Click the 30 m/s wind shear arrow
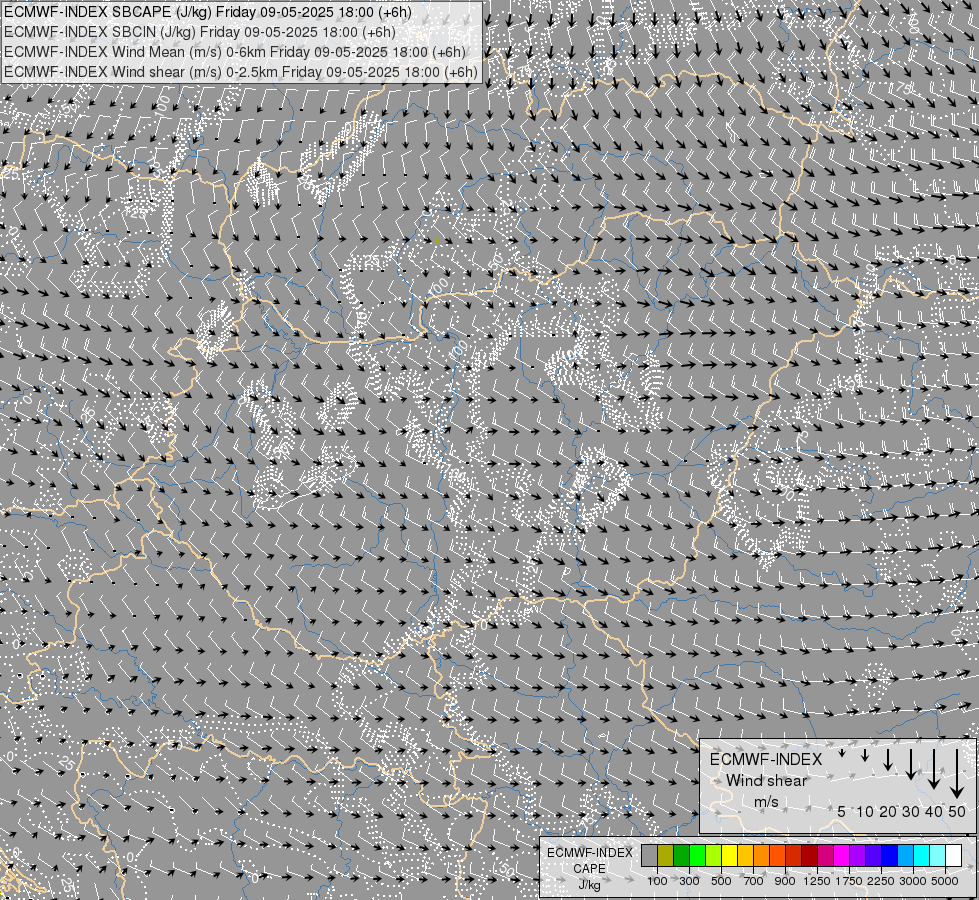The width and height of the screenshot is (979, 900). [x=911, y=764]
